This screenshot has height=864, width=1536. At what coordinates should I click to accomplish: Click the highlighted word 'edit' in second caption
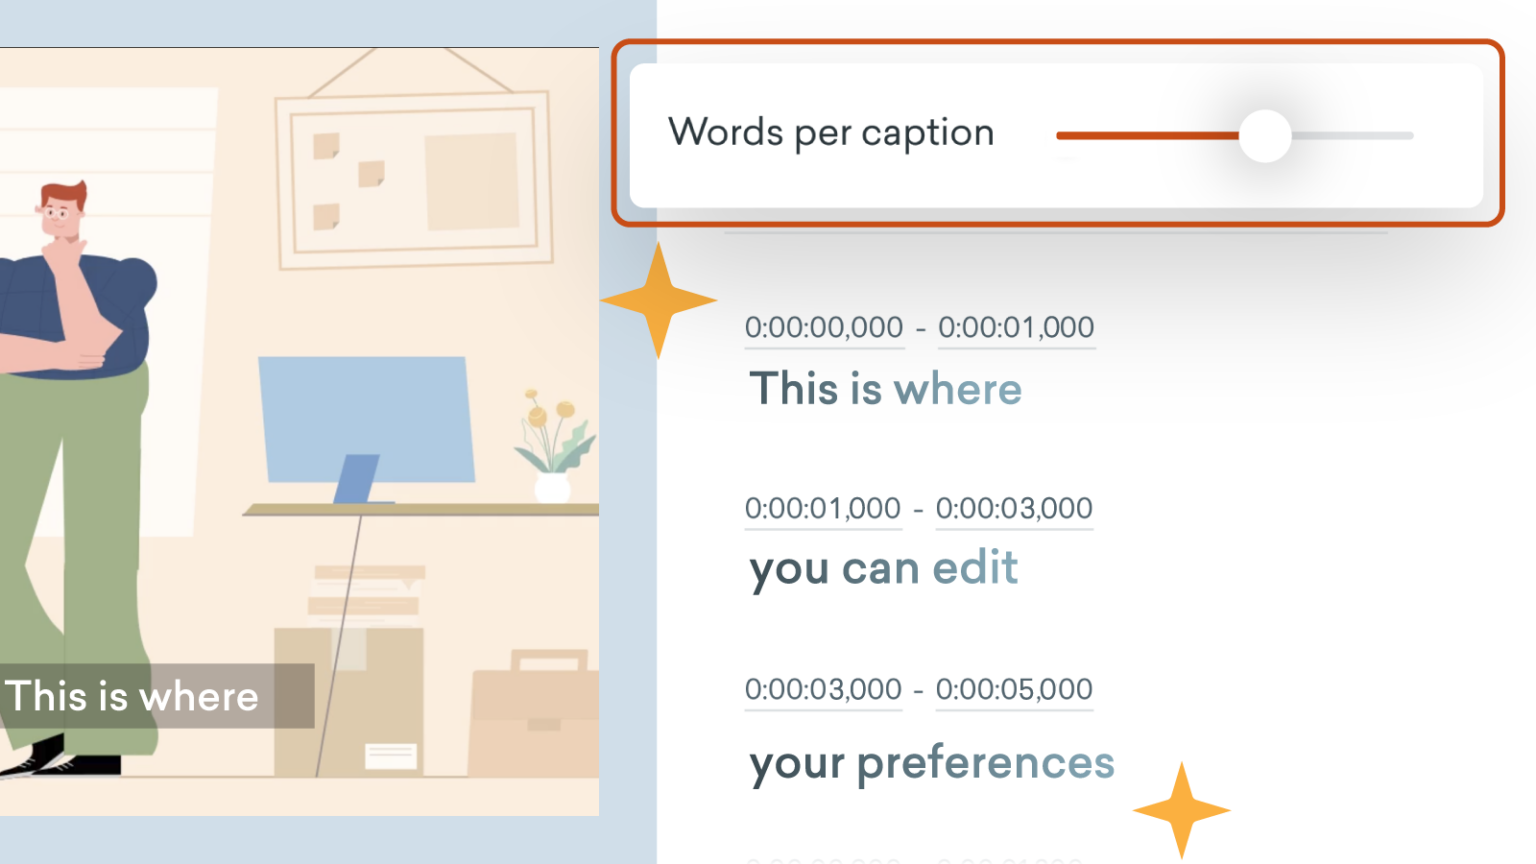tap(975, 568)
